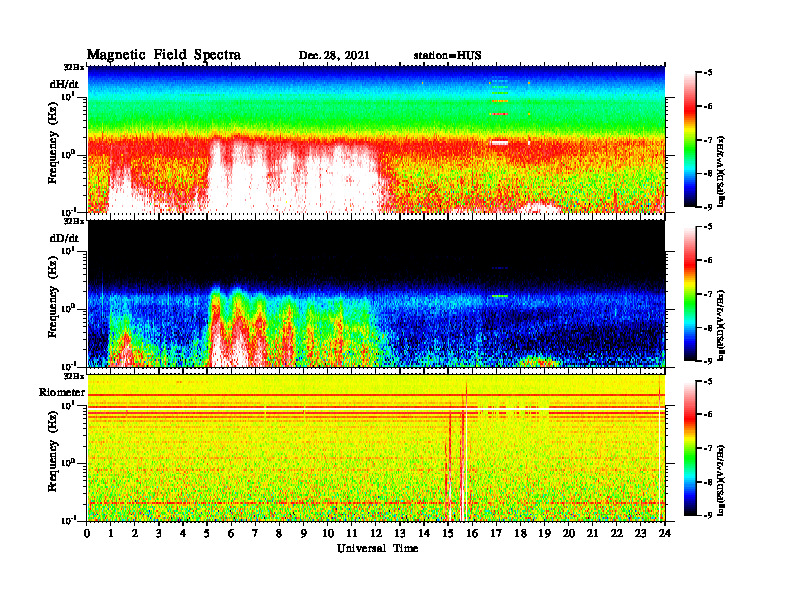Click the -6 tick on dD/dt color scale
This screenshot has height=612, width=792.
coord(706,261)
